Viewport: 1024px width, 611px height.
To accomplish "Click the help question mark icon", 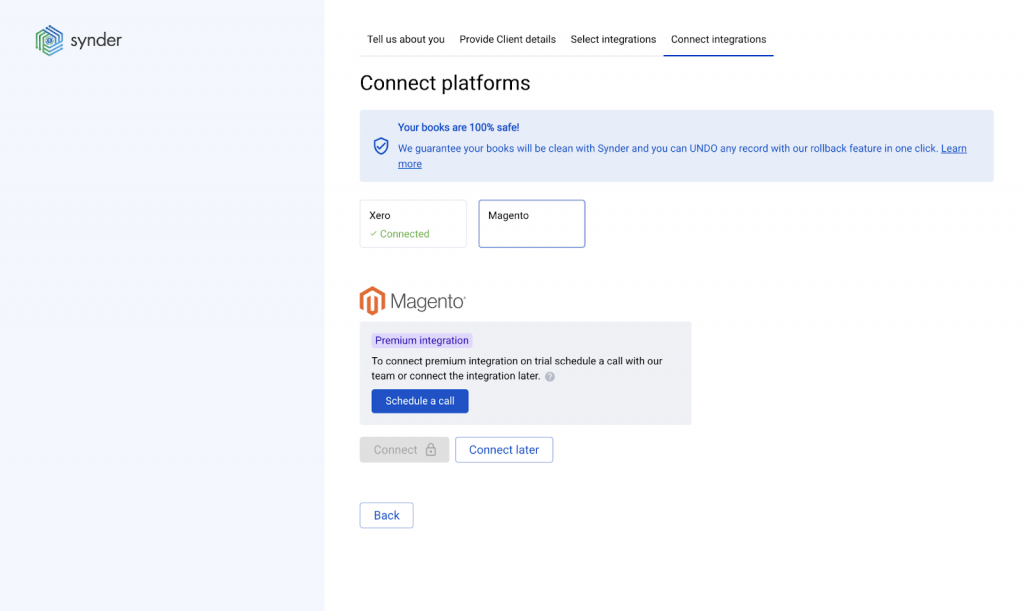I will coord(550,377).
